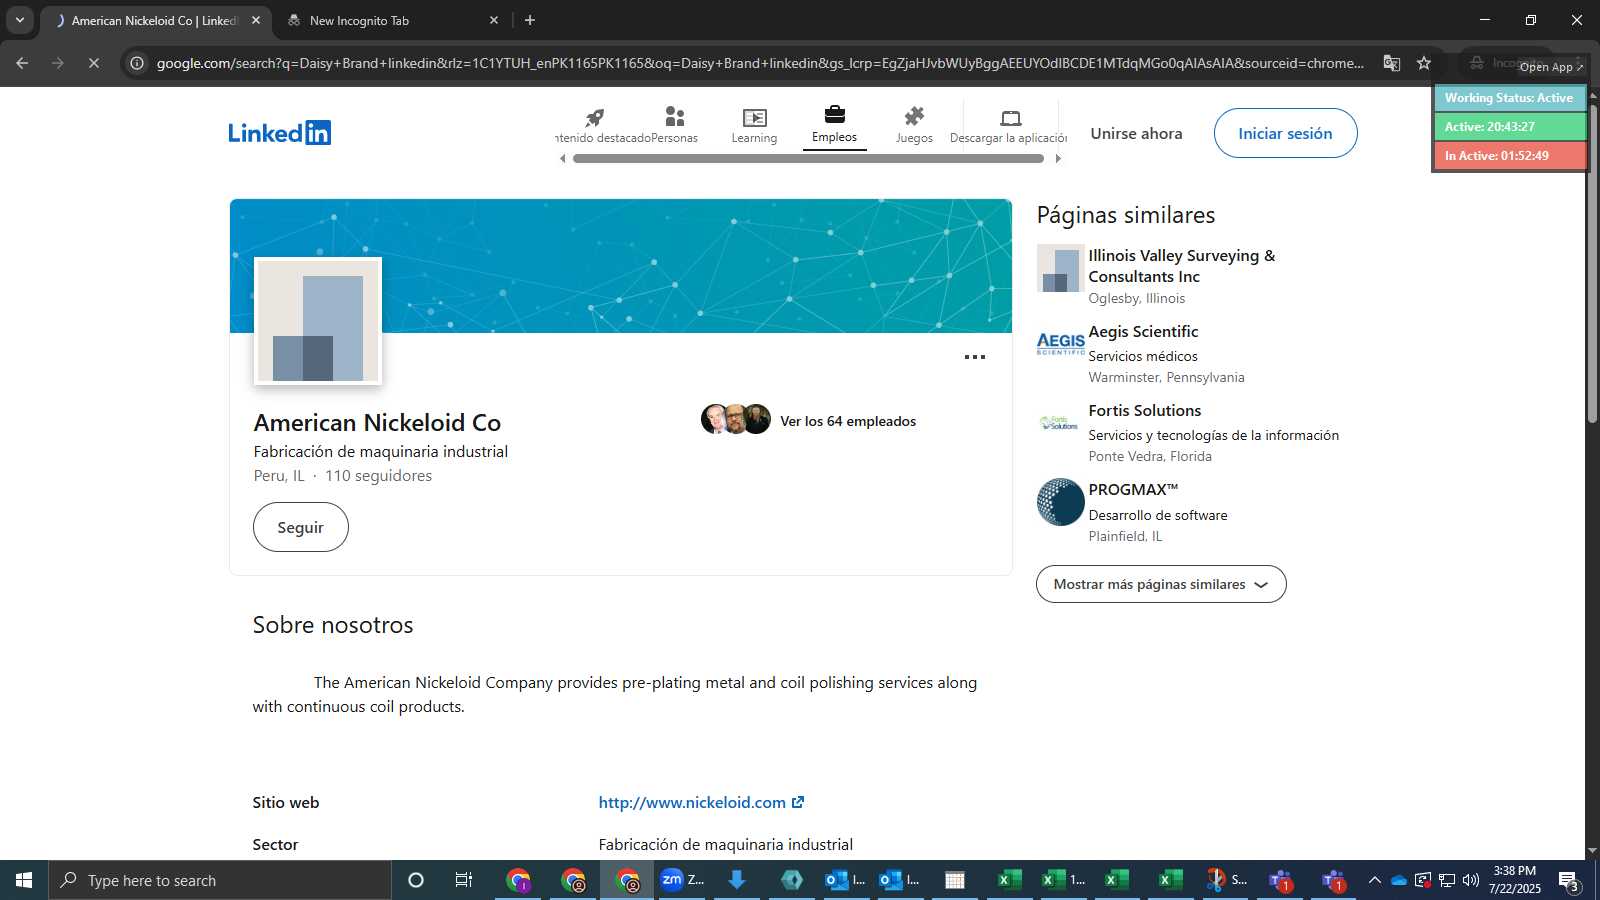
Task: Bookmark this page with the star icon
Action: tap(1424, 63)
